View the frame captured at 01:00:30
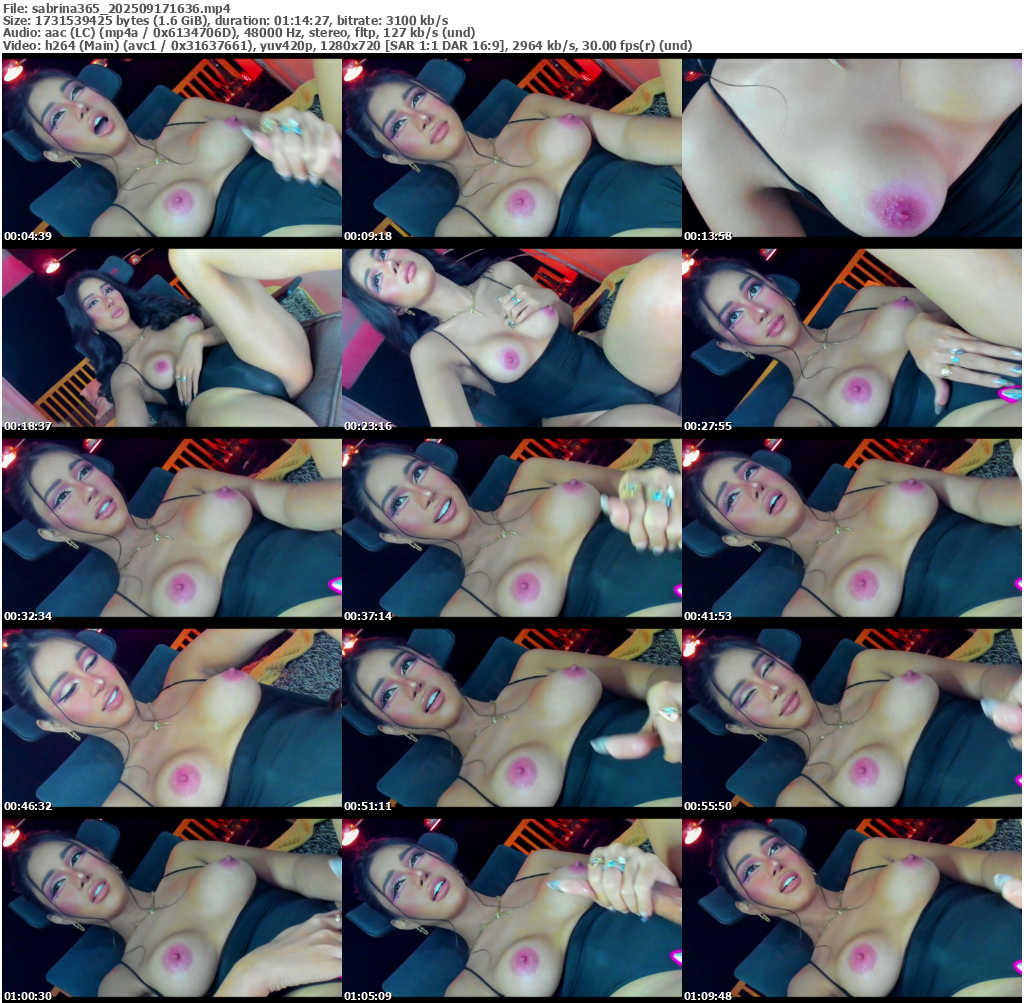 coord(172,908)
